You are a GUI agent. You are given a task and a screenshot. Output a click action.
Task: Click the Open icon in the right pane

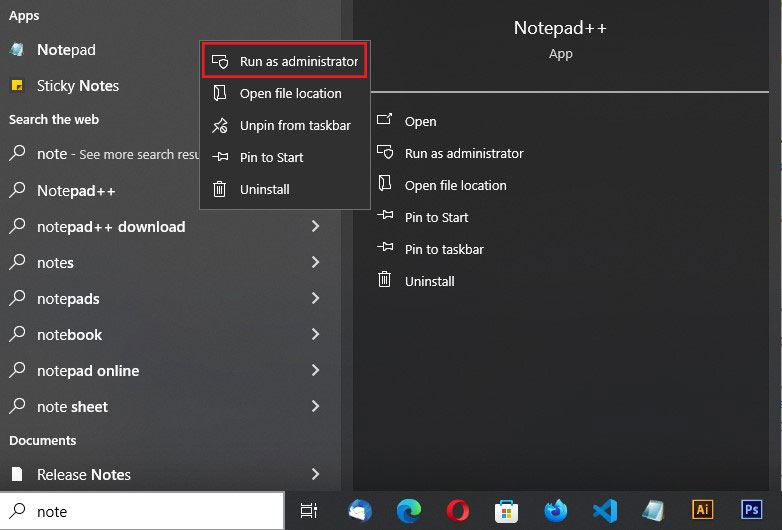[x=385, y=119]
